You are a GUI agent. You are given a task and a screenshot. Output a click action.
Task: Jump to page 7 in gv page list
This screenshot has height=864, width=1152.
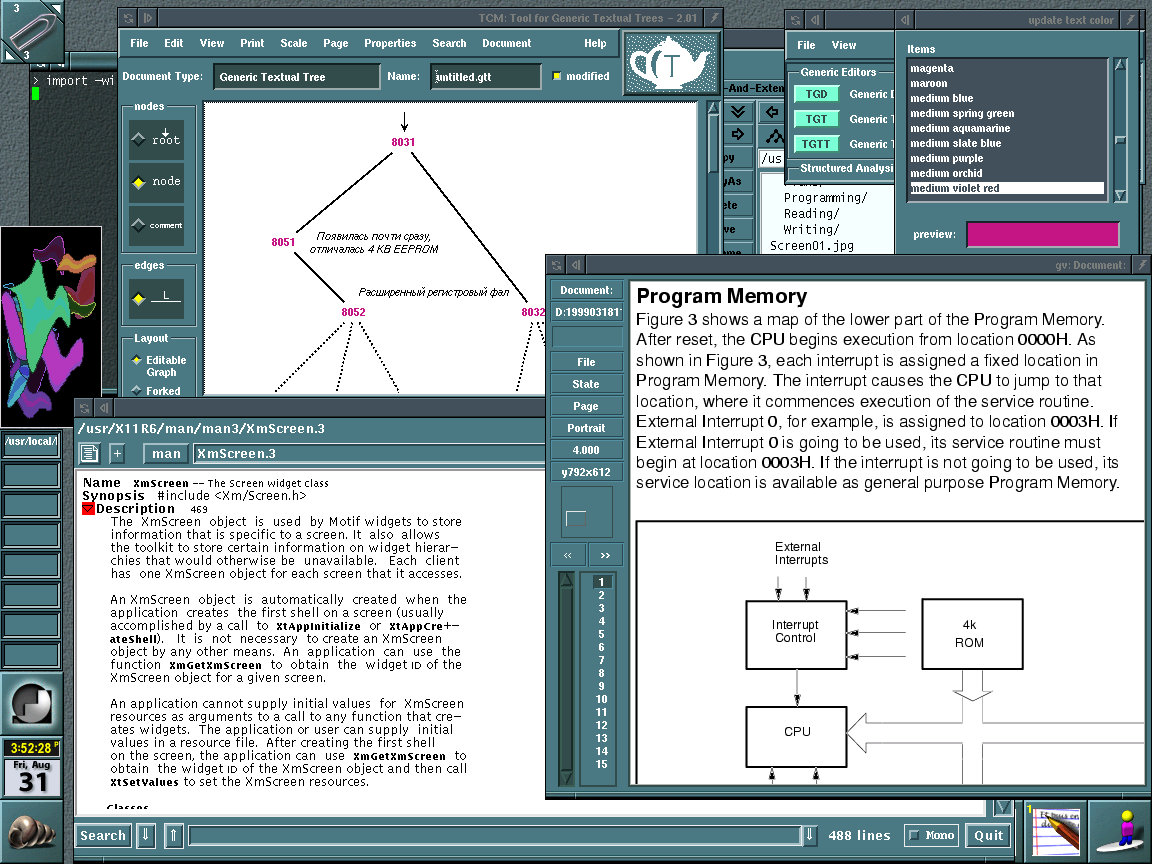point(601,660)
